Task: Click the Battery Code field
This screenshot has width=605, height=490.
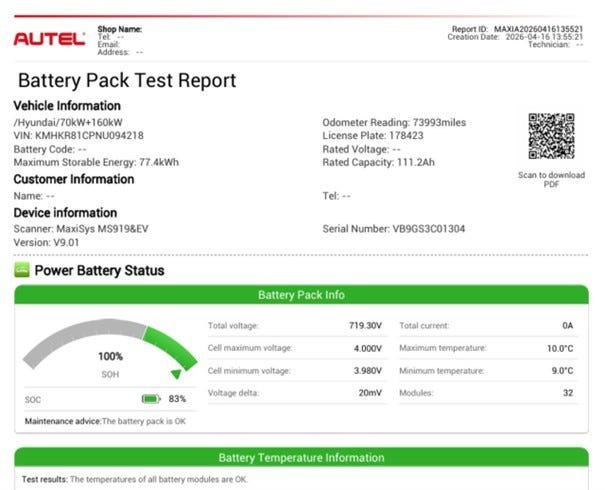Action: 50,149
